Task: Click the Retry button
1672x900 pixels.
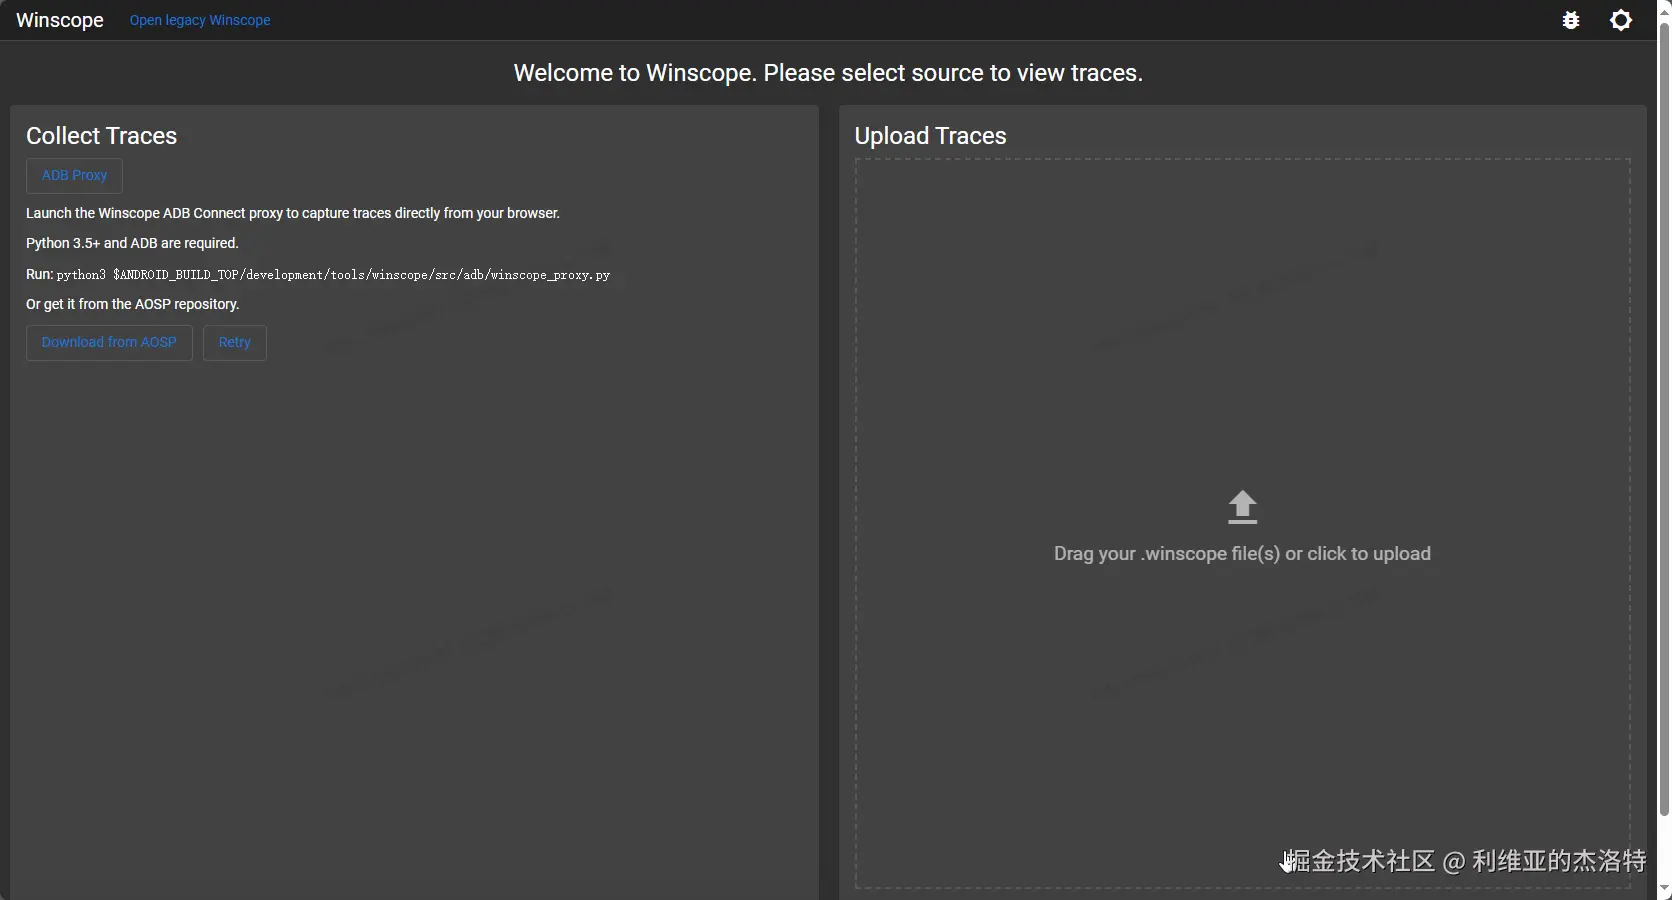Action: pyautogui.click(x=235, y=343)
